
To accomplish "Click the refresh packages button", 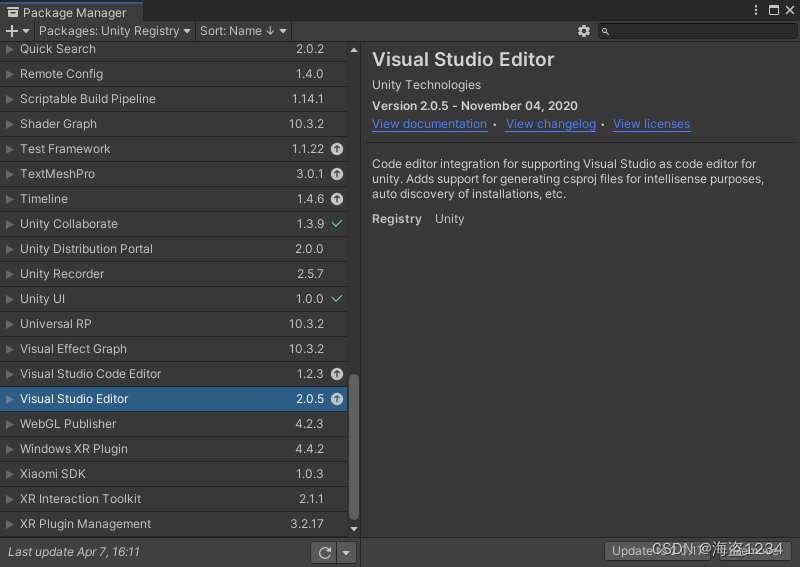I will [324, 552].
